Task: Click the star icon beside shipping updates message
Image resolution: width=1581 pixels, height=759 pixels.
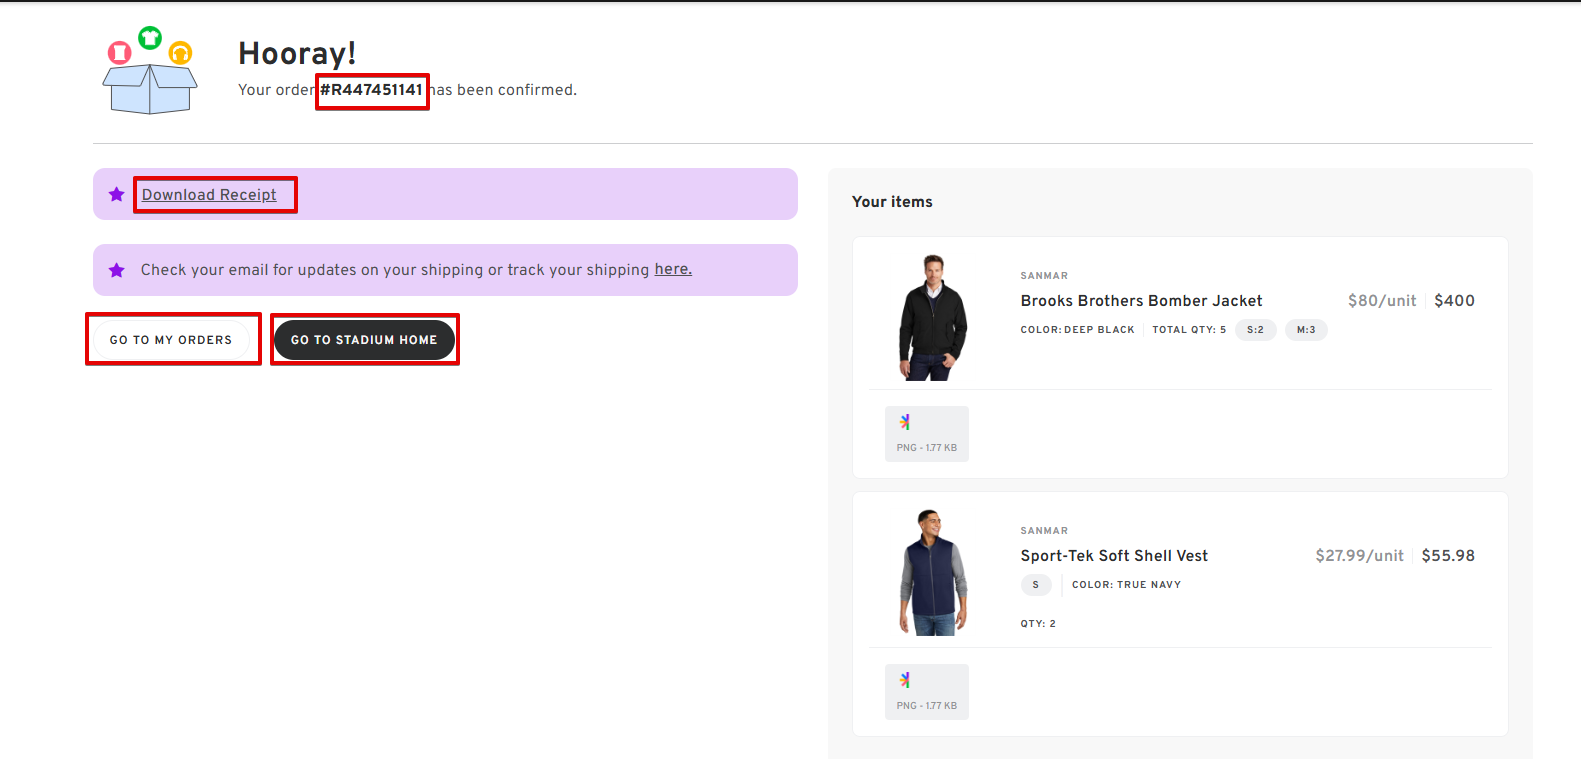Action: 117,270
